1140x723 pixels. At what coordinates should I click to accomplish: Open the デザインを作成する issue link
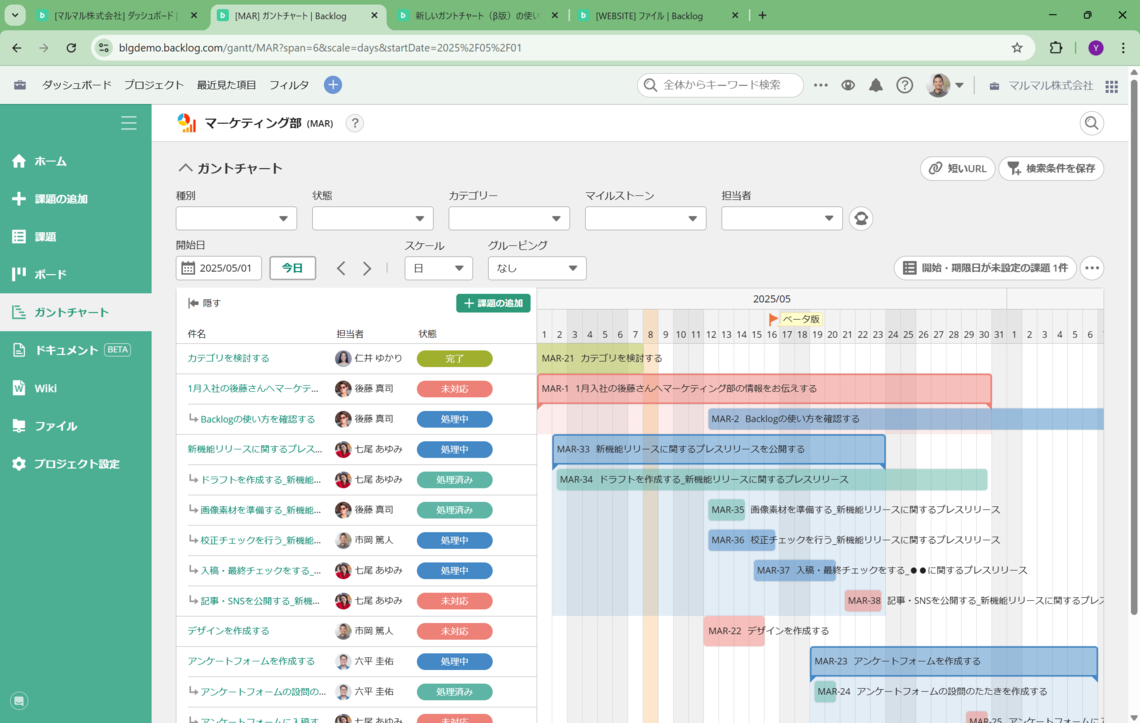pyautogui.click(x=228, y=631)
